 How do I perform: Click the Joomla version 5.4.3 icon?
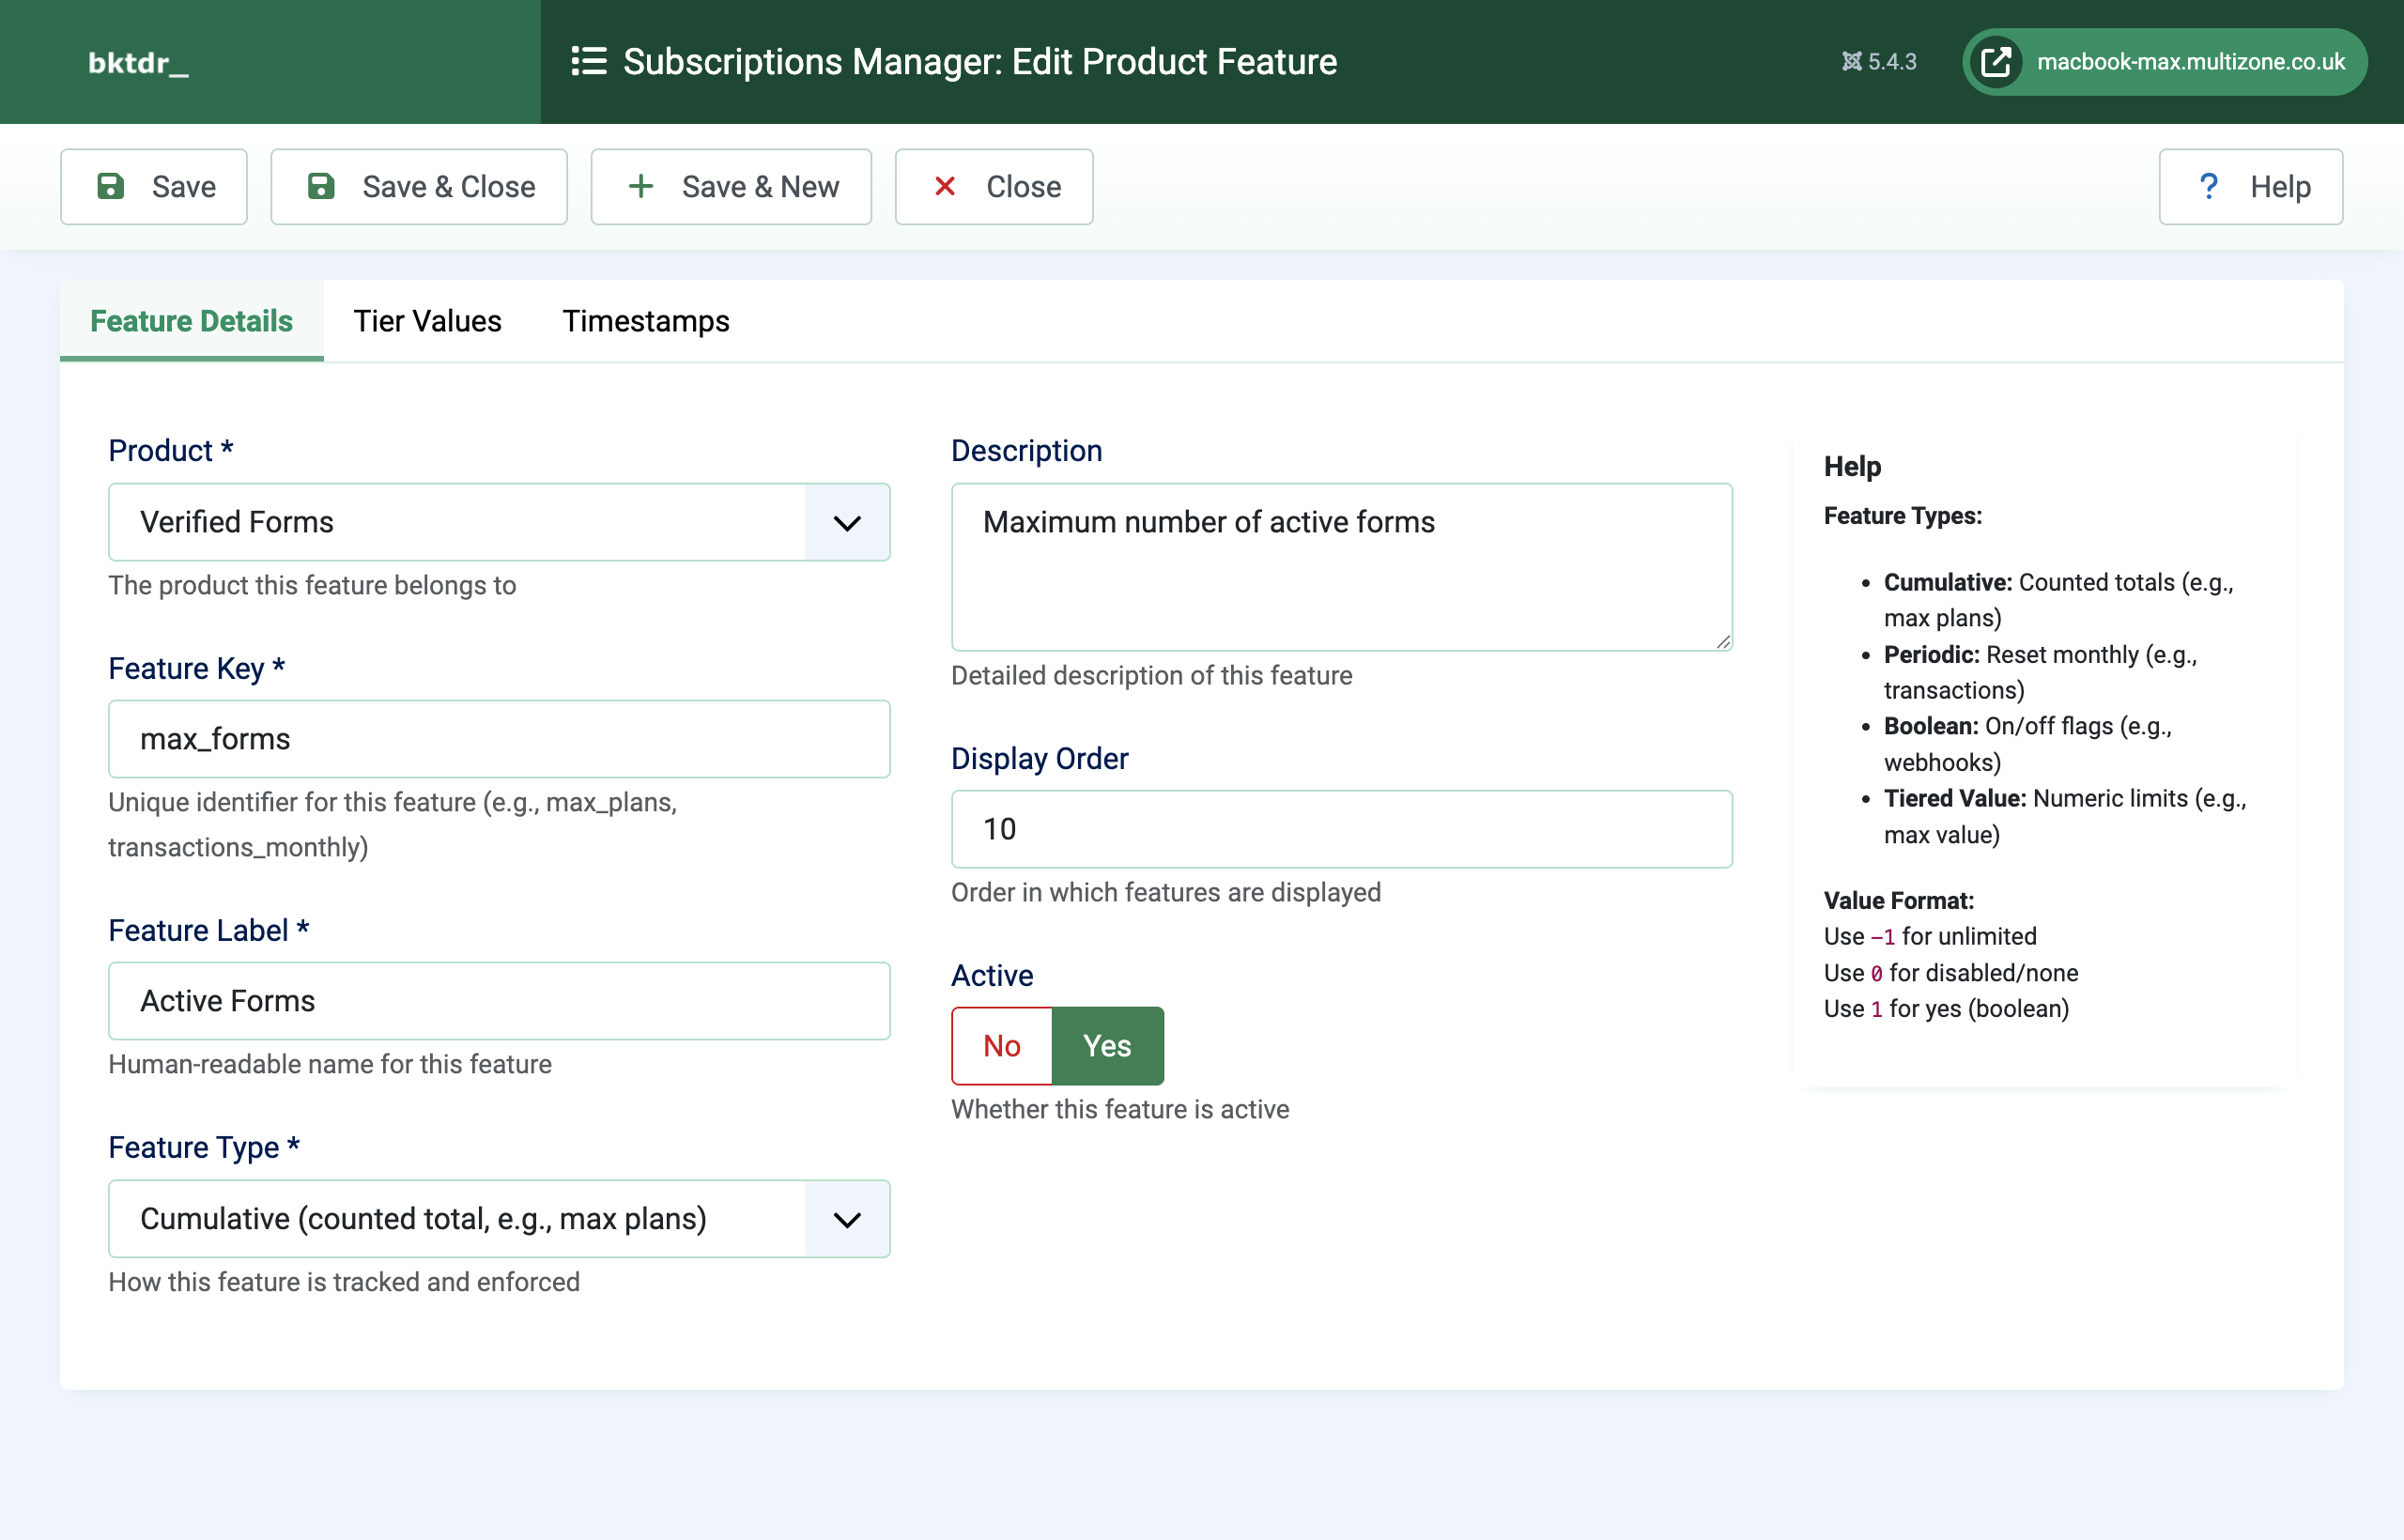coord(1853,61)
